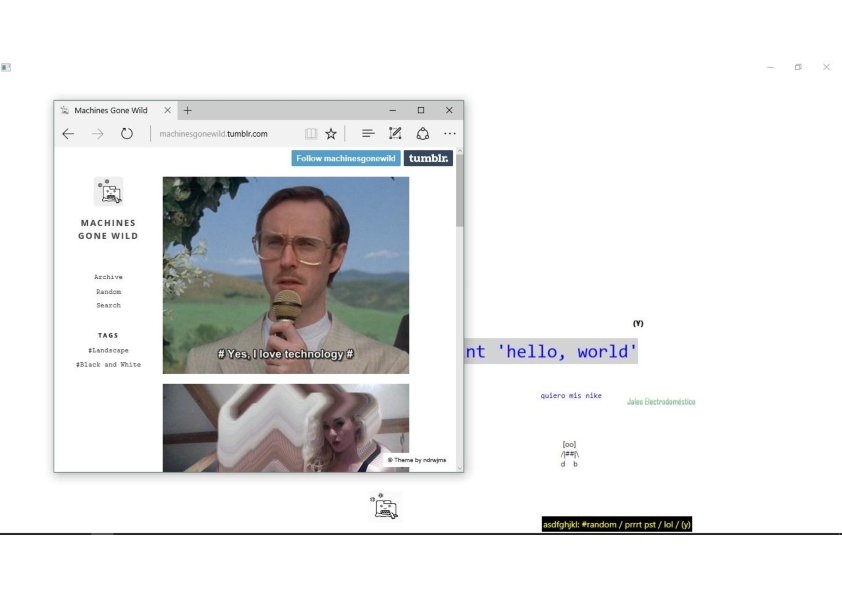Close the Machines Gone Wild tab
842x595 pixels.
pos(167,110)
